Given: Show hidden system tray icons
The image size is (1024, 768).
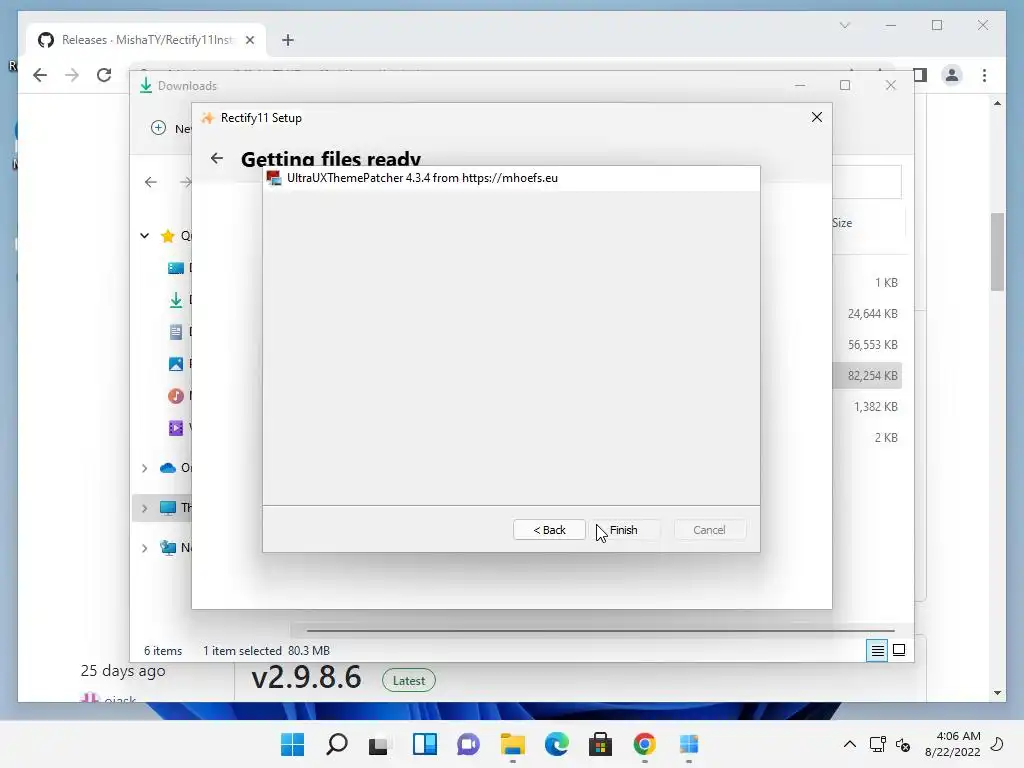Looking at the screenshot, I should (850, 744).
